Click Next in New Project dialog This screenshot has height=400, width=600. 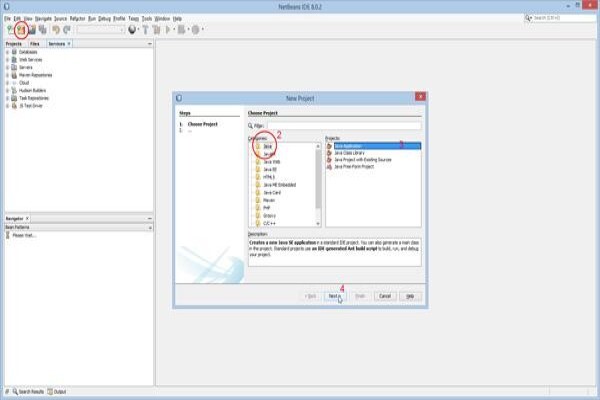pyautogui.click(x=334, y=296)
